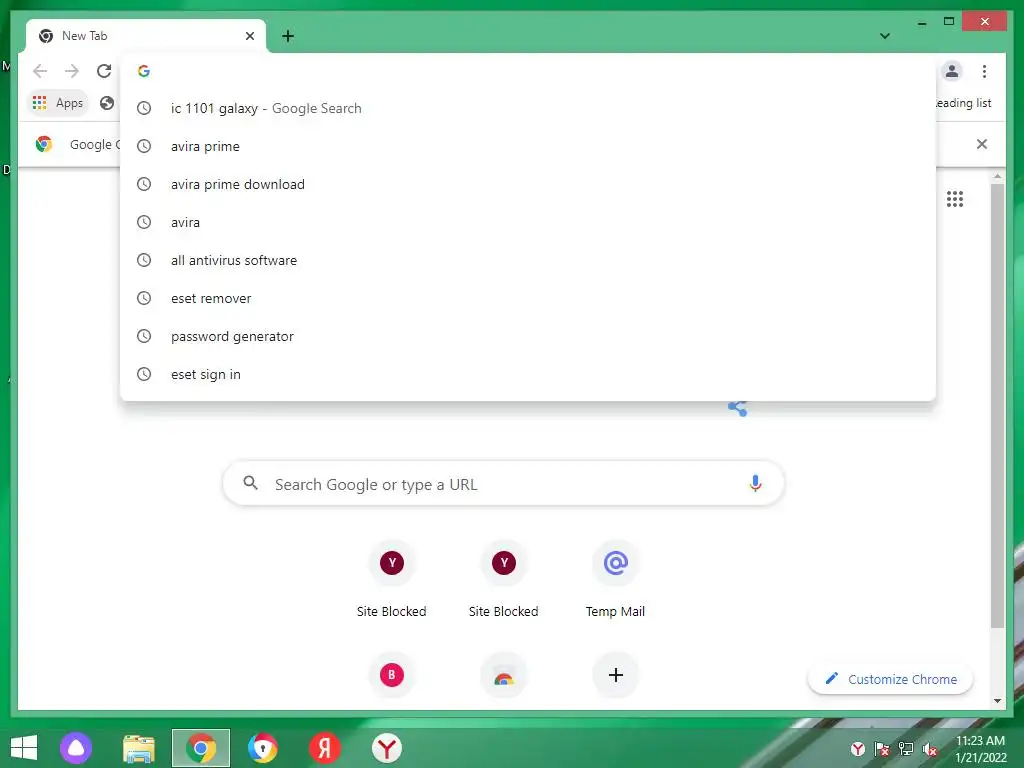Choose the all antivirus software suggestion

tap(528, 260)
